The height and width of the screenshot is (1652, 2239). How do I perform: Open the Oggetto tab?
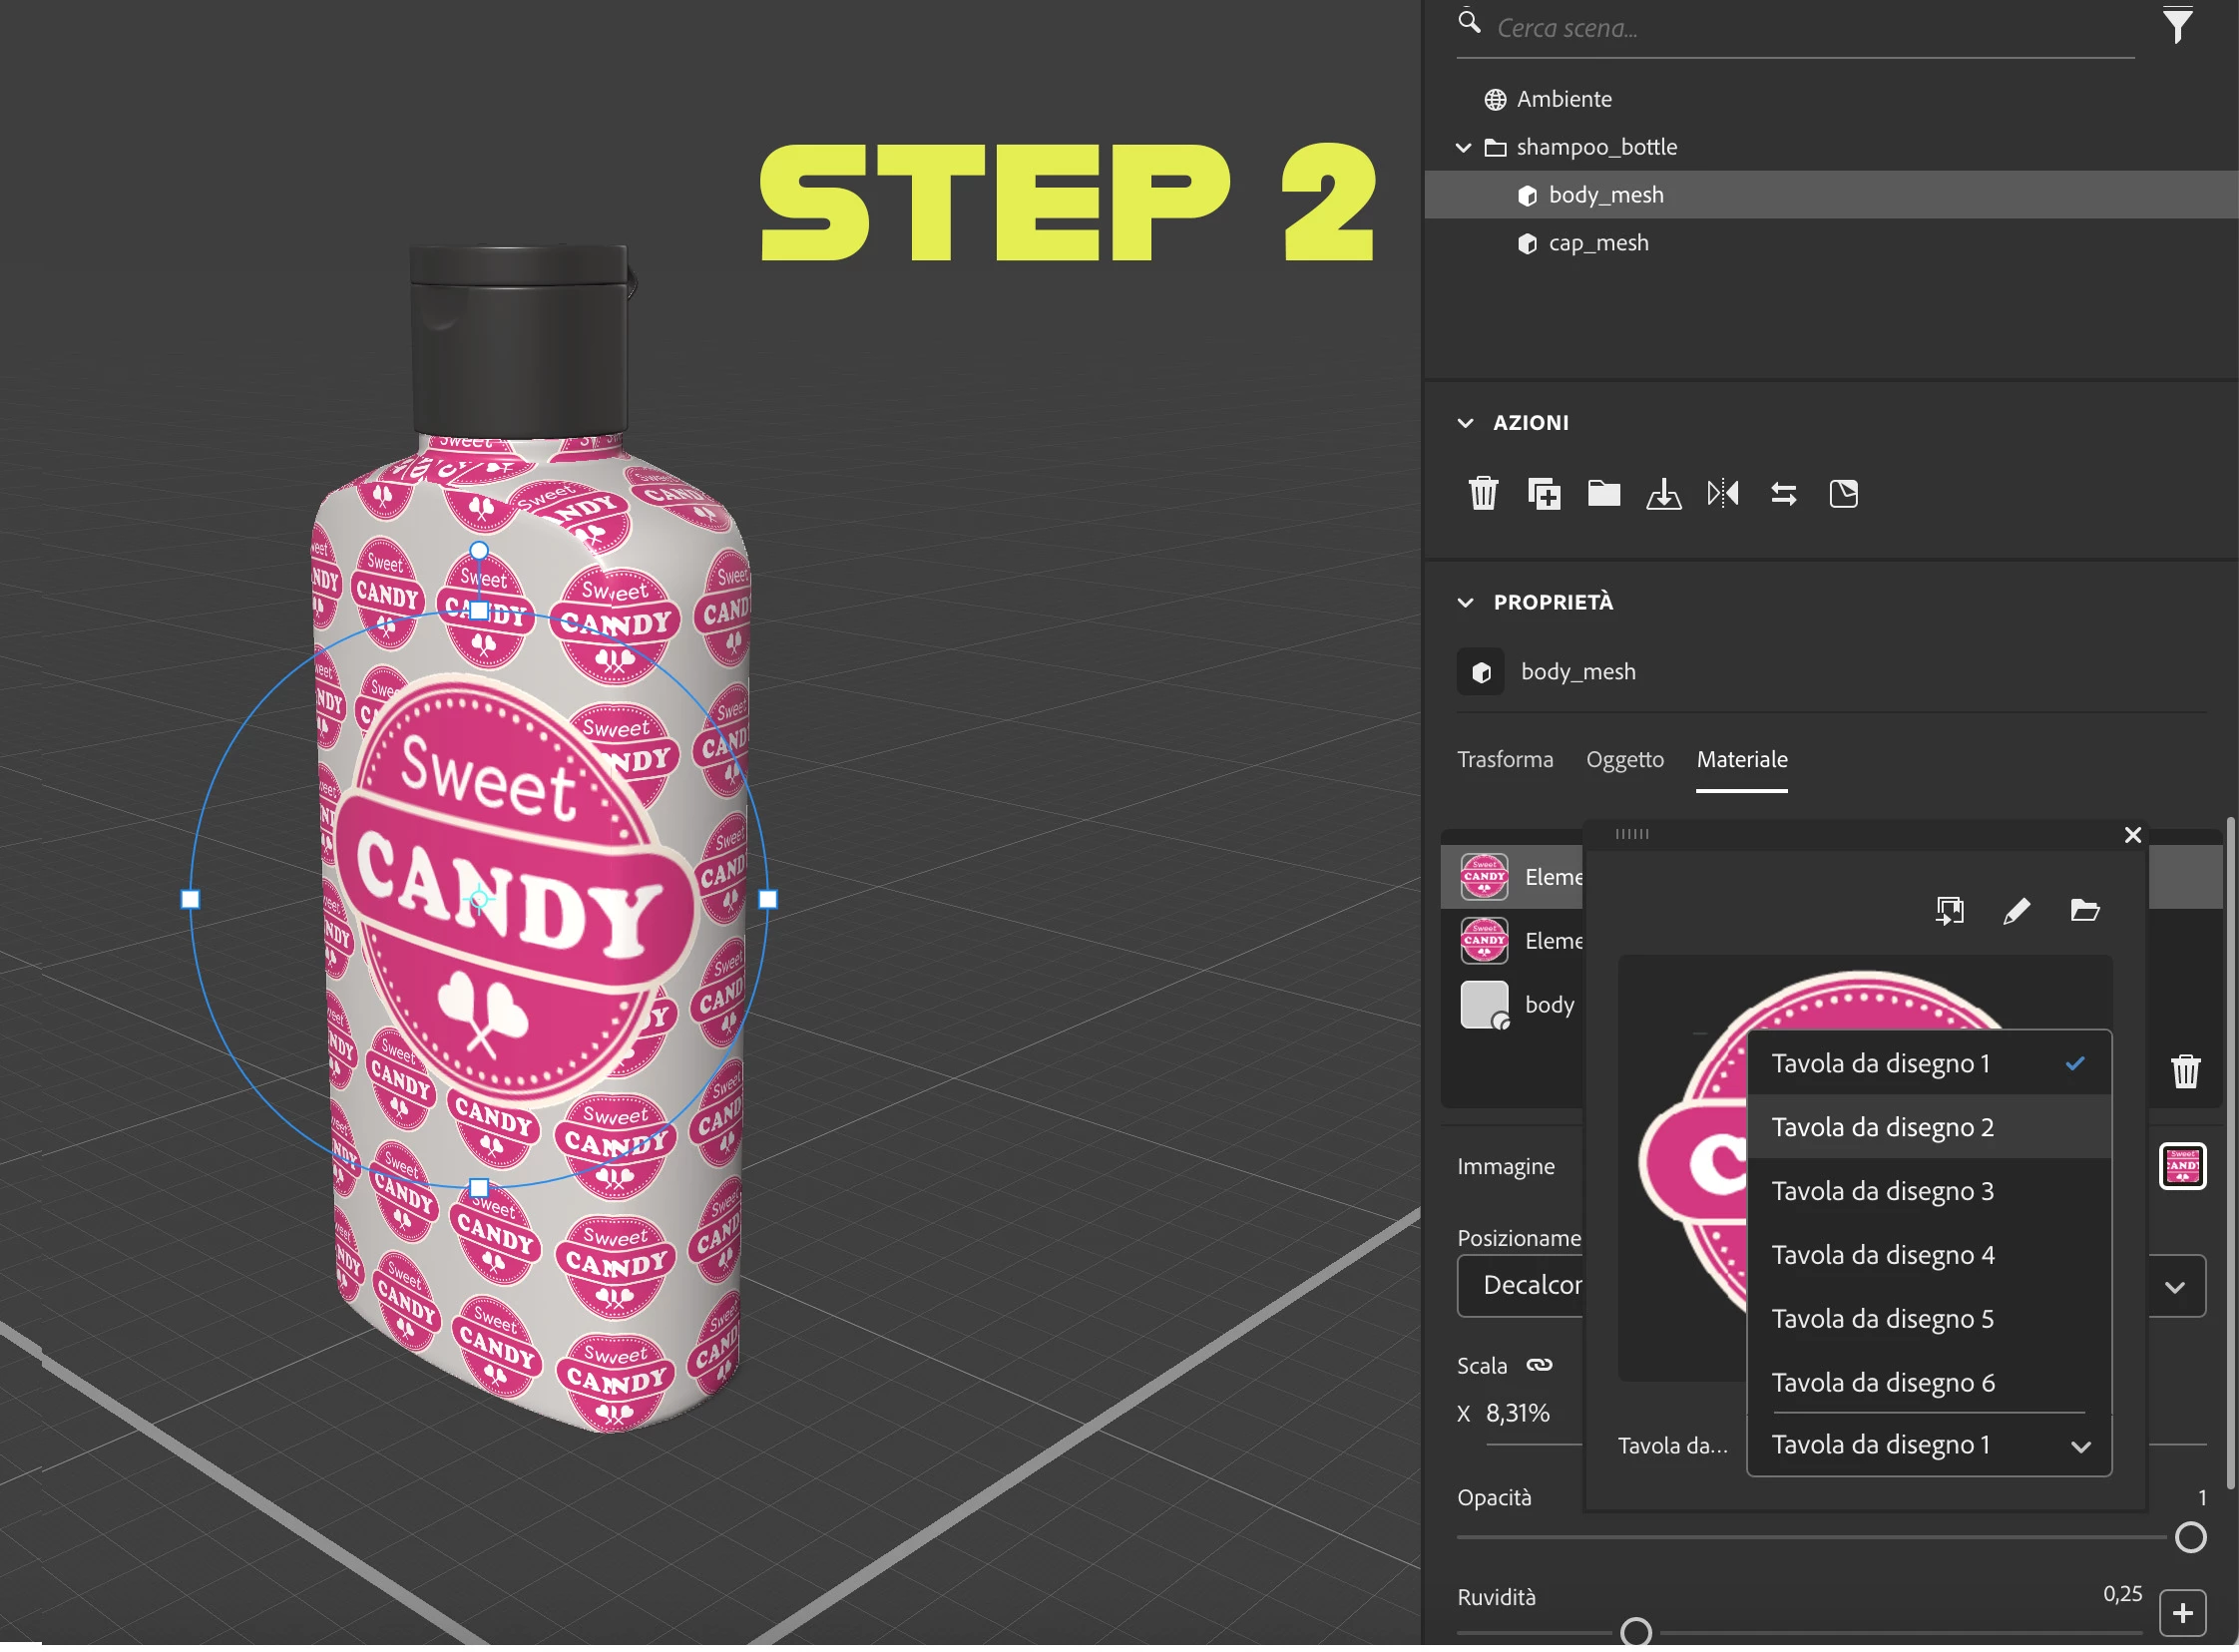pyautogui.click(x=1625, y=761)
